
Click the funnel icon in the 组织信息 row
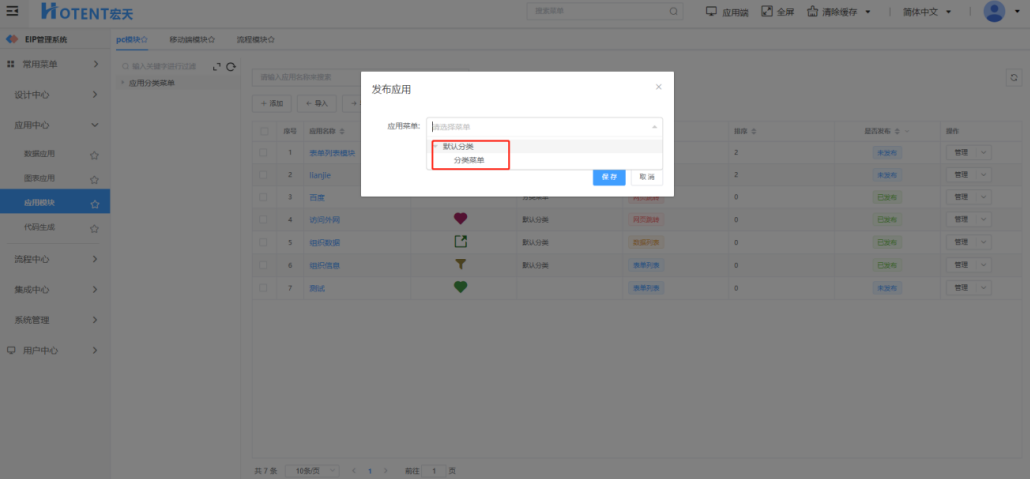pos(460,264)
